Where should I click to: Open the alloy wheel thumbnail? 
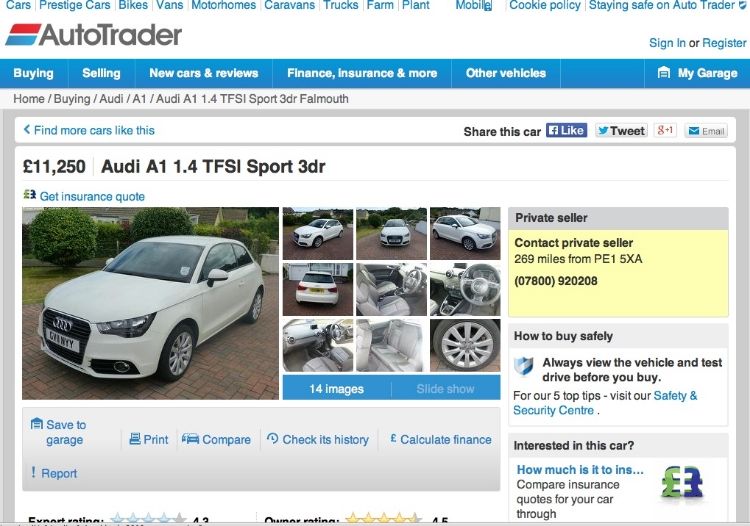(465, 345)
